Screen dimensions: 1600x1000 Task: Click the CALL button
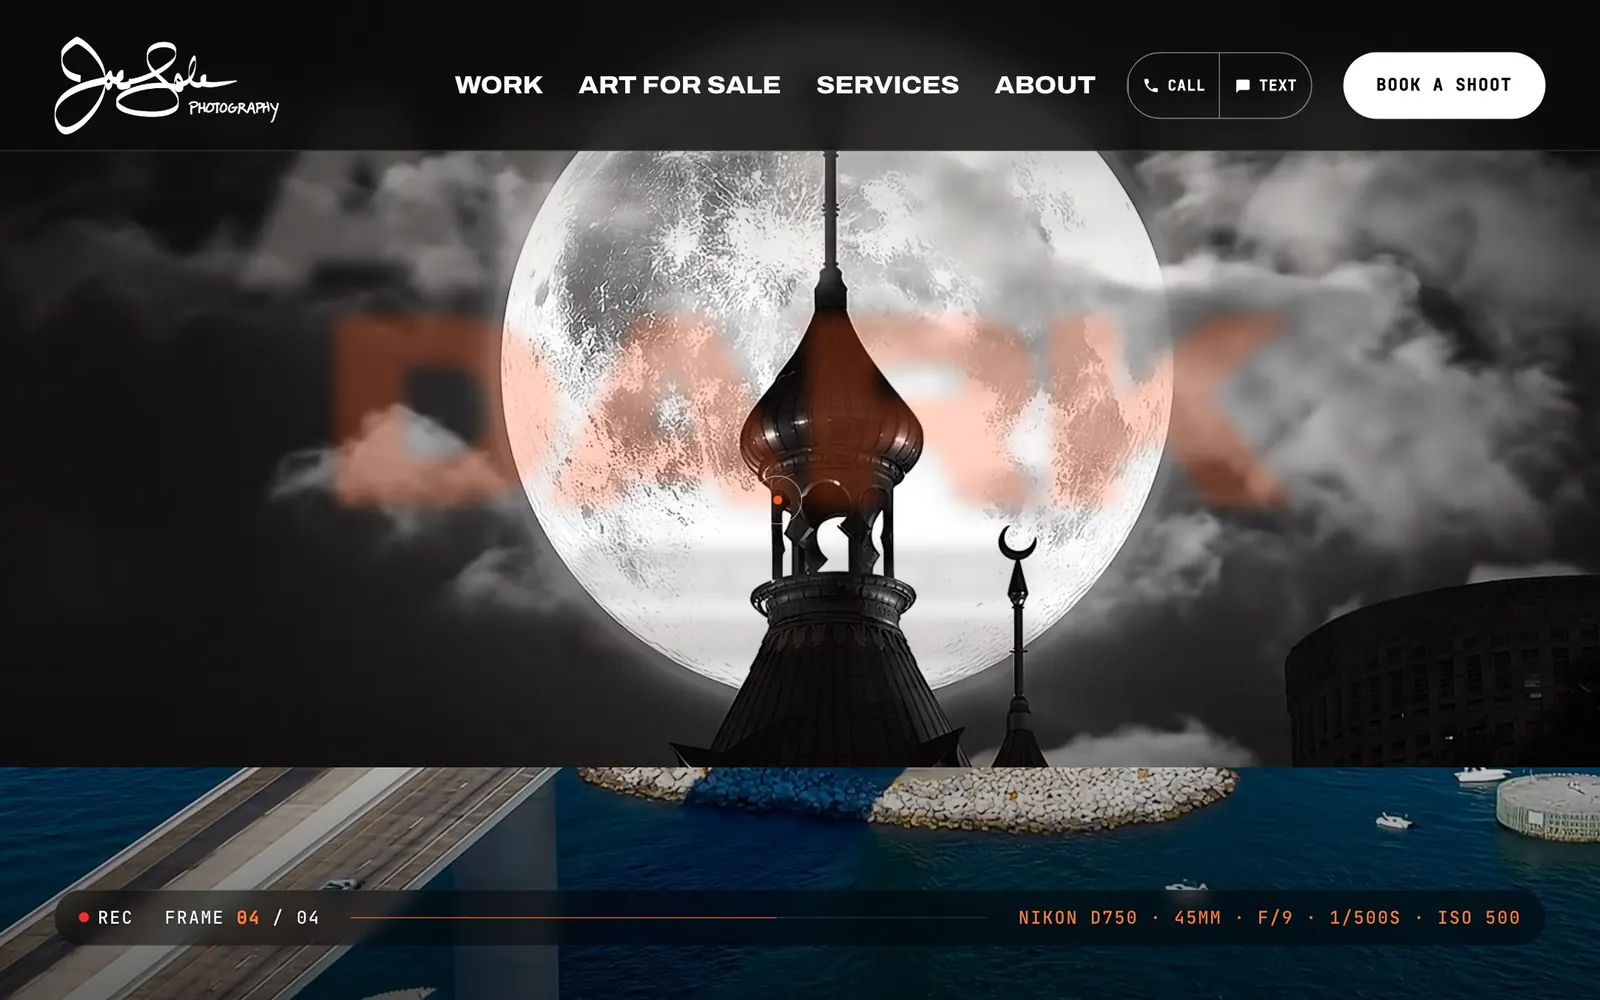(x=1174, y=85)
